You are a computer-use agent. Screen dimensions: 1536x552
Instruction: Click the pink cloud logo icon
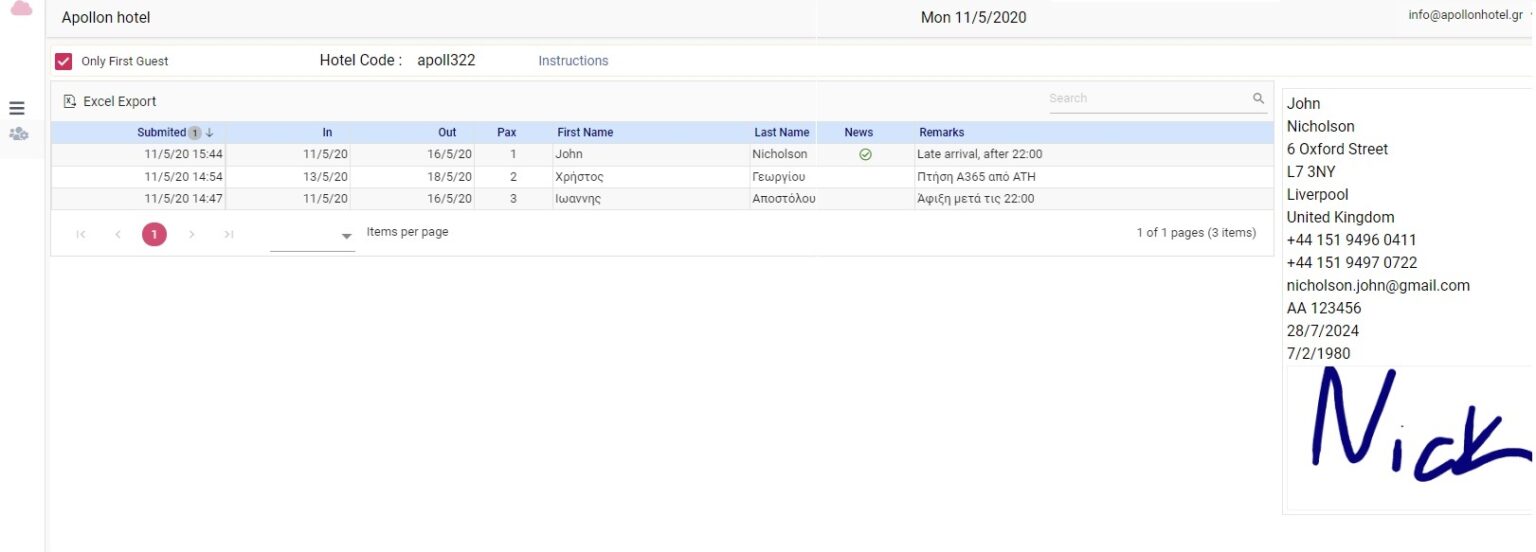tap(21, 8)
